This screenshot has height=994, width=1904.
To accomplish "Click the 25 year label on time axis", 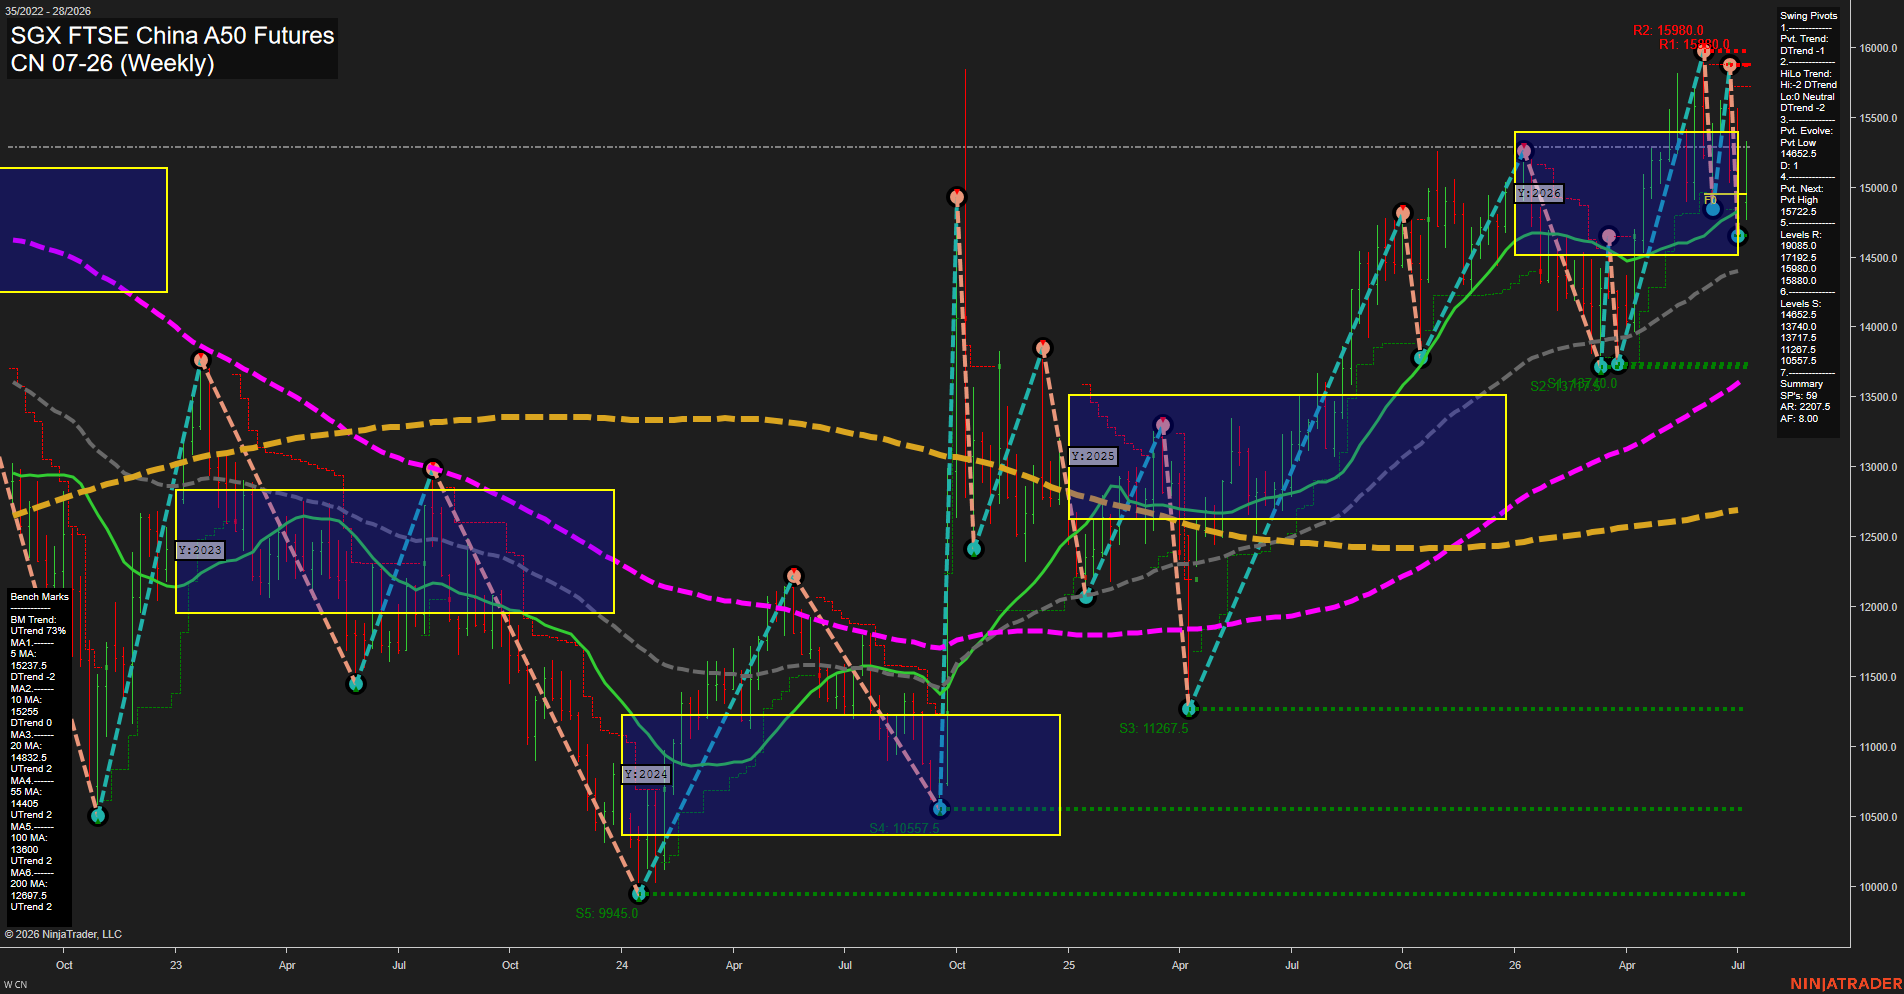I will coord(1069,965).
